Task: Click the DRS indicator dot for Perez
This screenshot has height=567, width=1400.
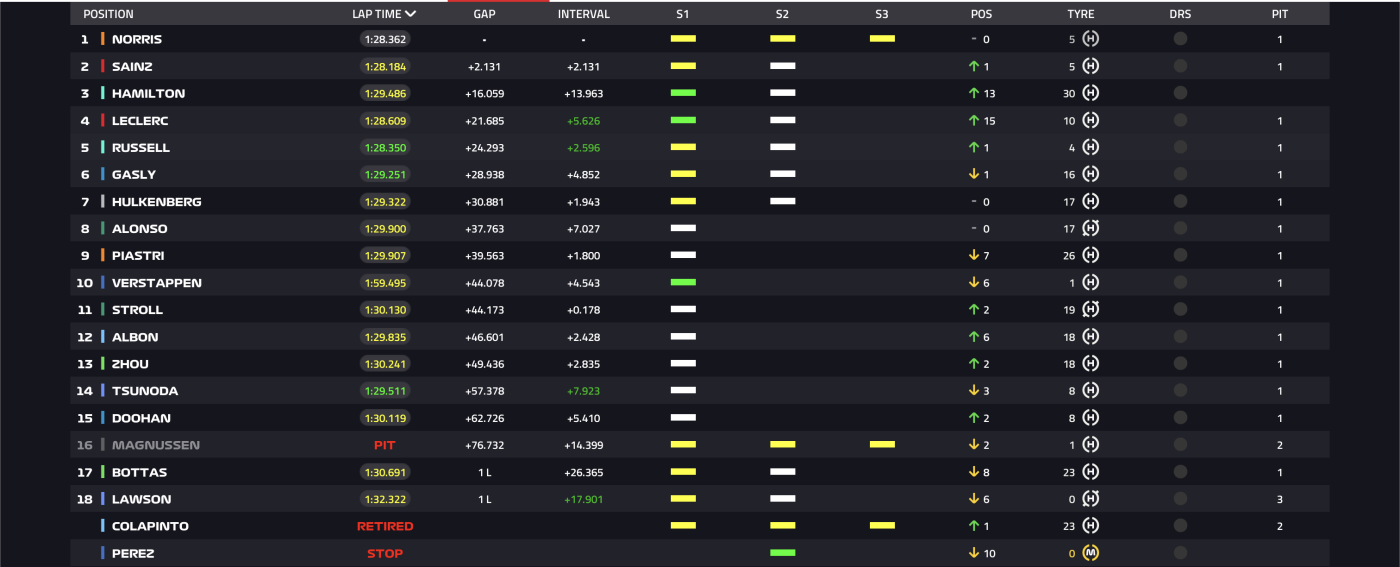Action: pos(1180,552)
